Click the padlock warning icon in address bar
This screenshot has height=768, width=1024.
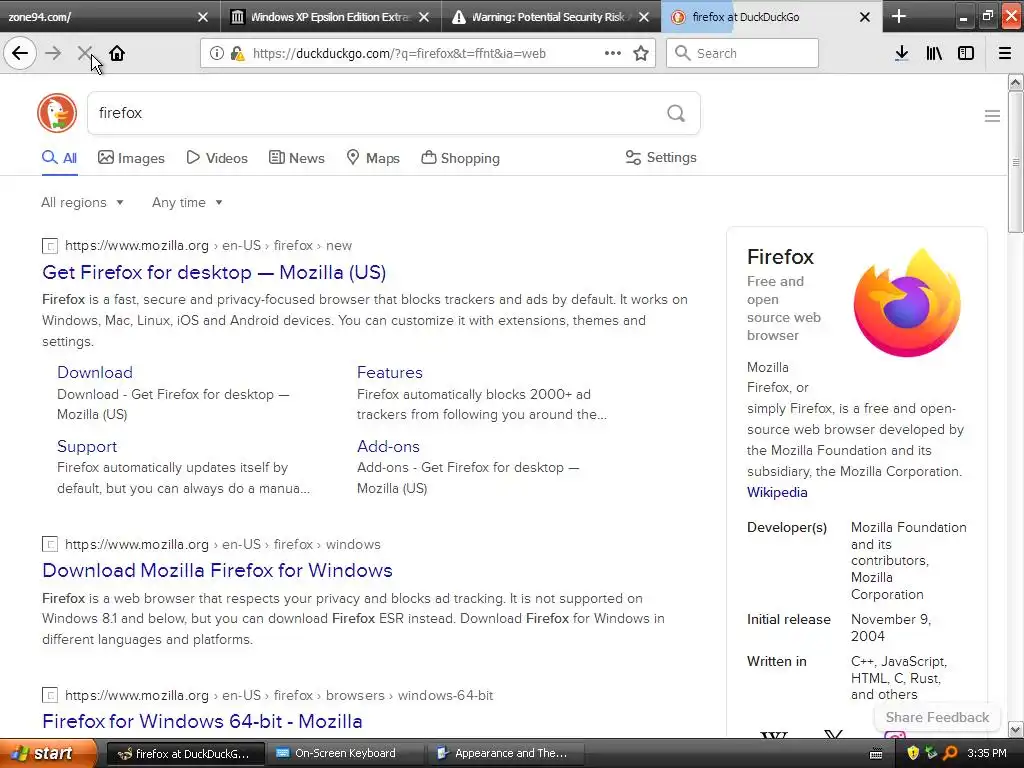(x=237, y=54)
